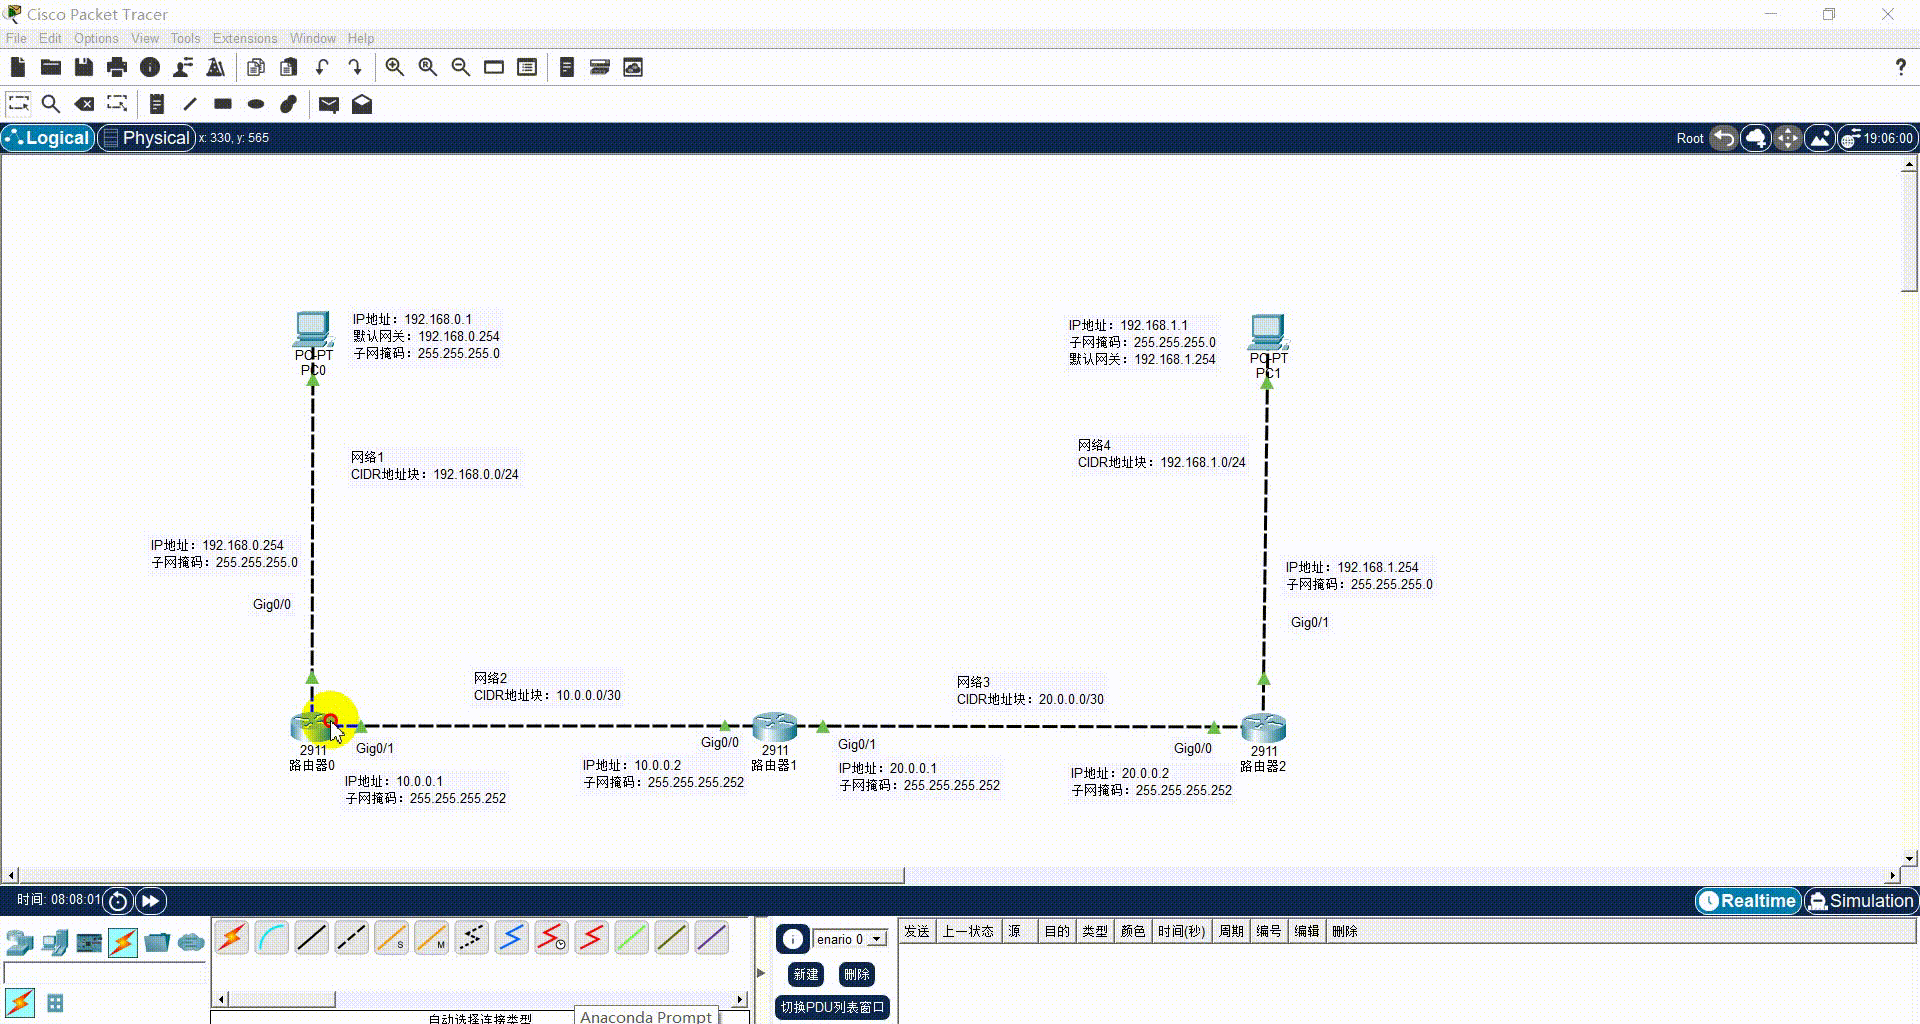The width and height of the screenshot is (1920, 1024).
Task: Select the Connections device category
Action: (x=123, y=942)
